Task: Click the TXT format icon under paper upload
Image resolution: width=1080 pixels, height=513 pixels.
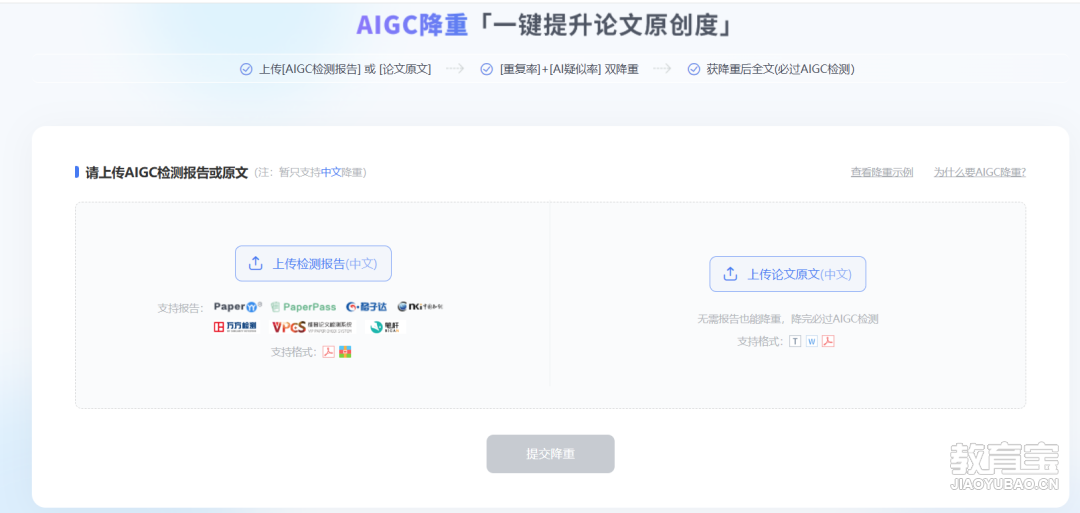Action: point(795,341)
